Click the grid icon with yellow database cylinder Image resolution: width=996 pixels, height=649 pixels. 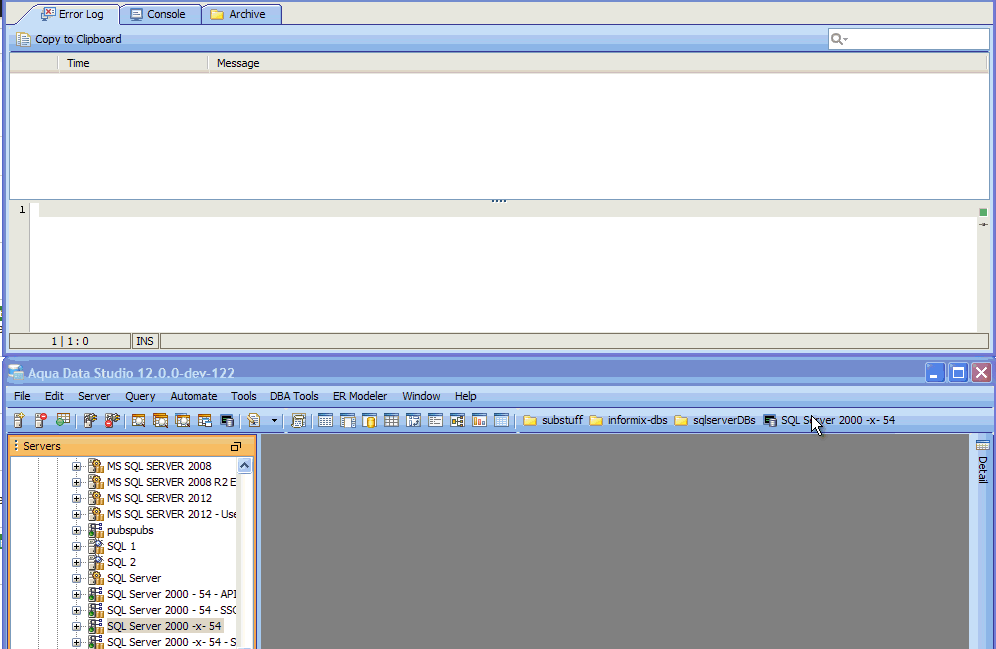pos(369,420)
